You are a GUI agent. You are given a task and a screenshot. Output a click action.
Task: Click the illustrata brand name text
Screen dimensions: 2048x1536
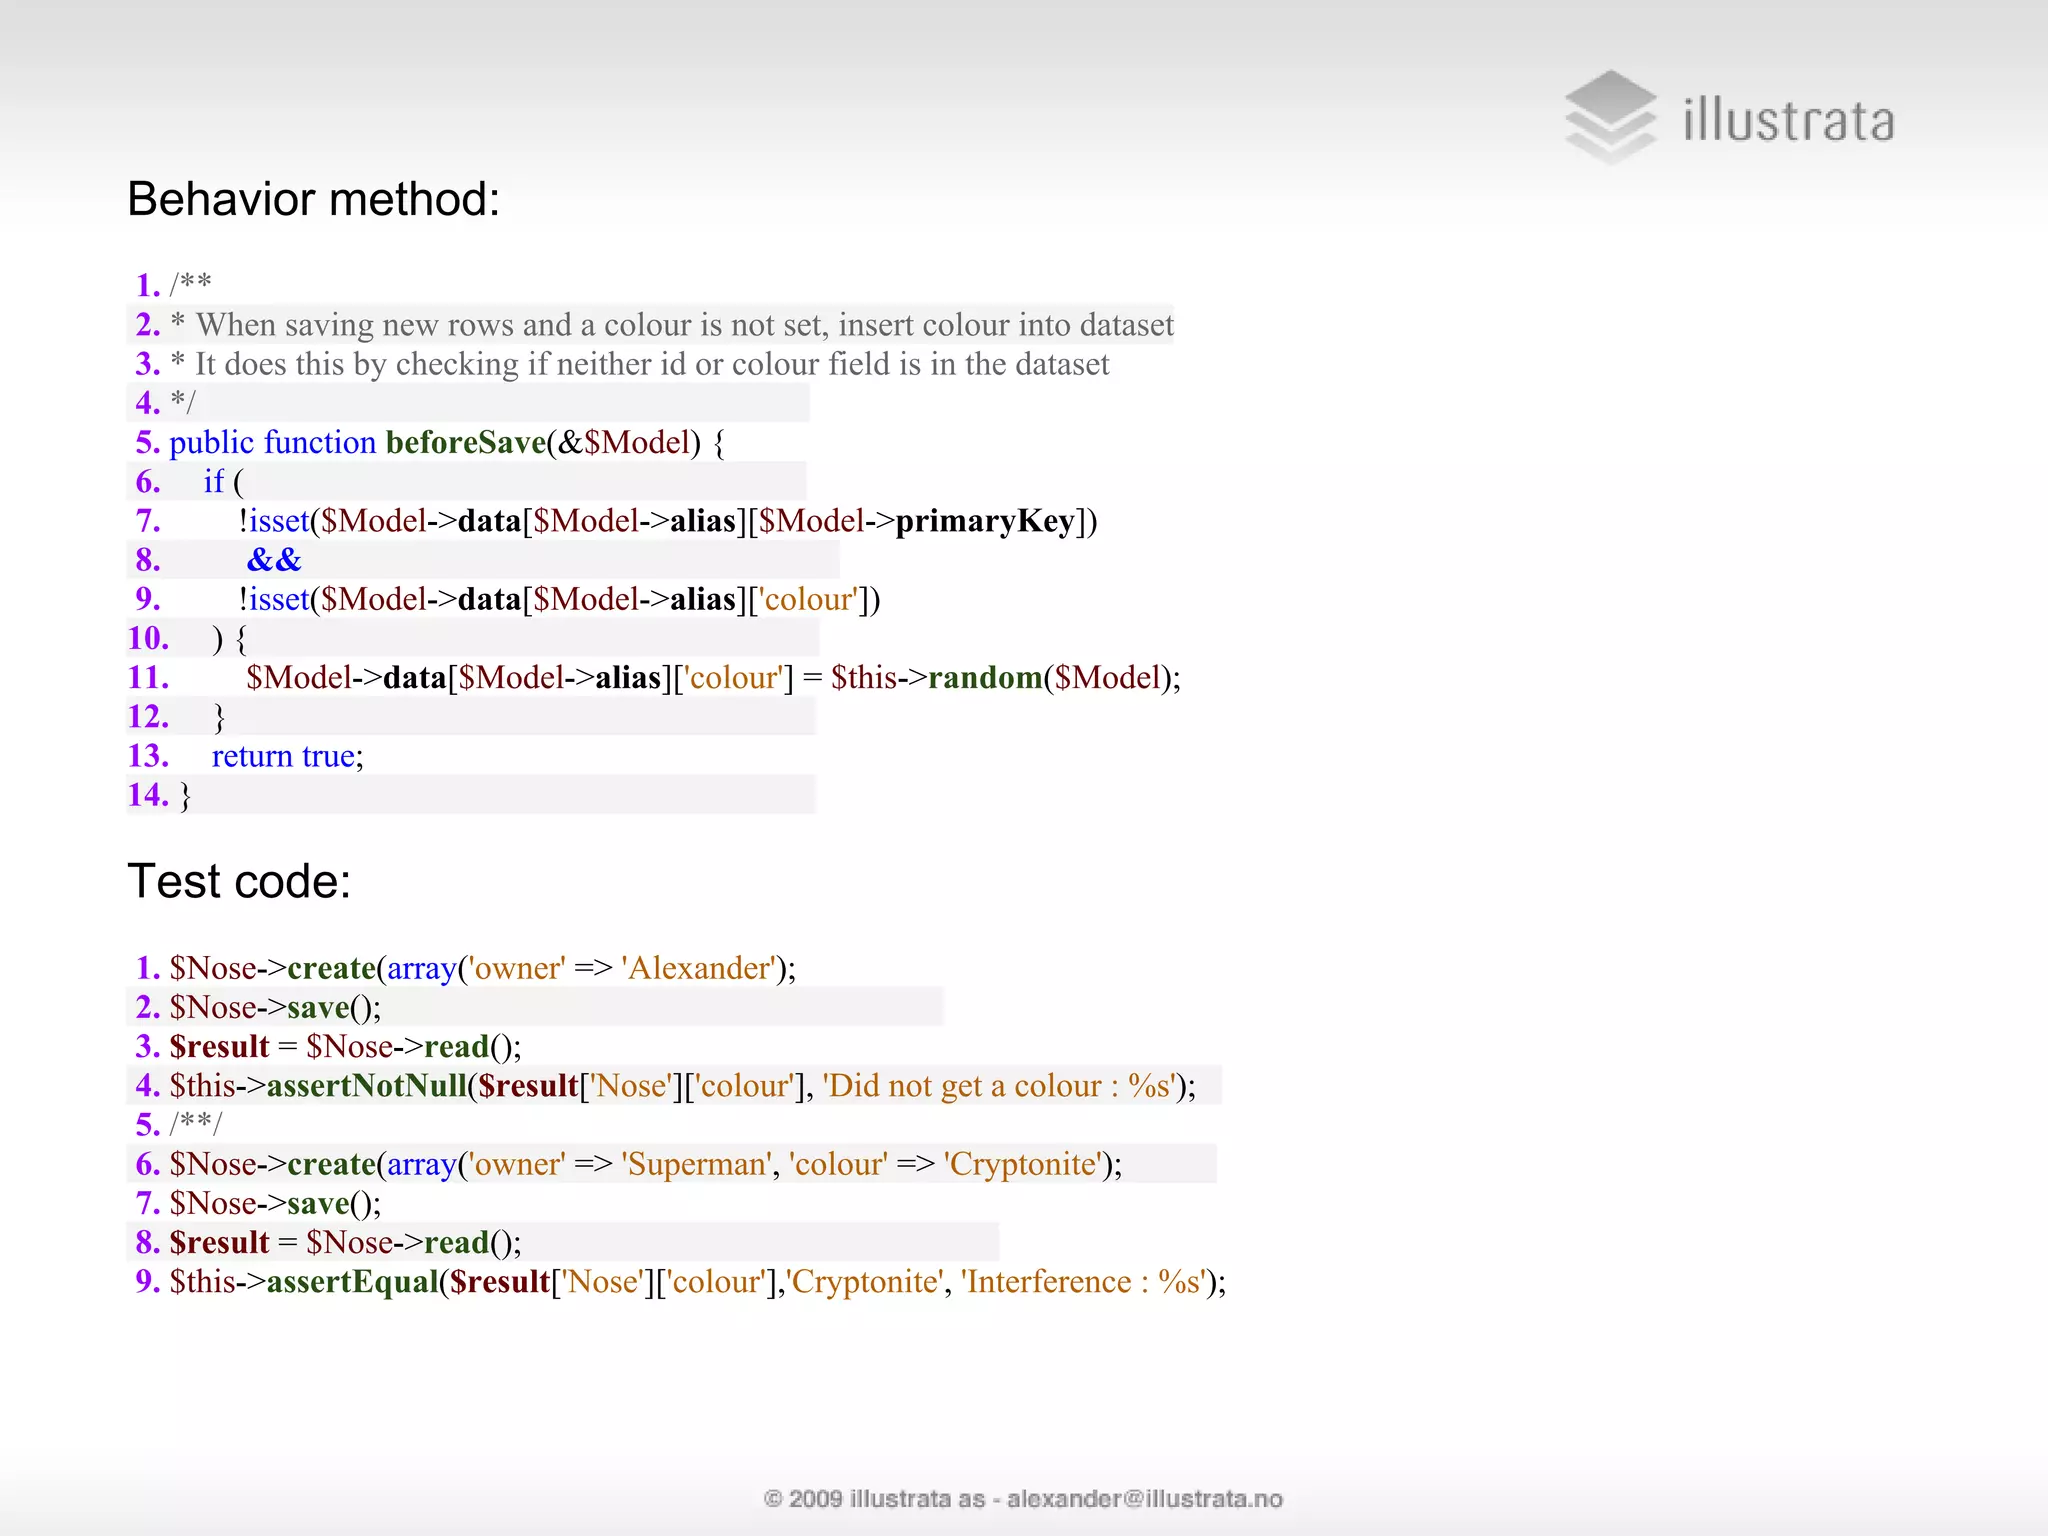coord(1788,121)
